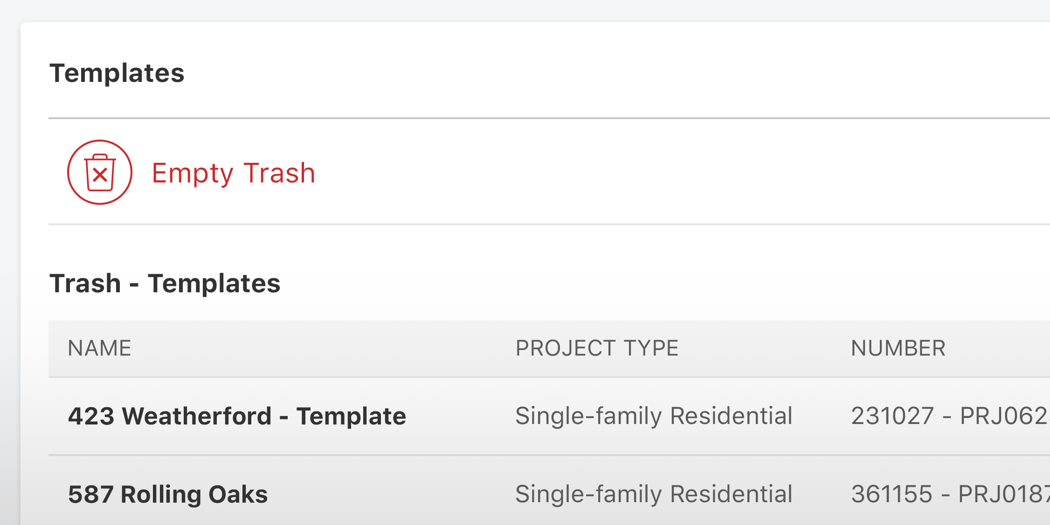This screenshot has width=1050, height=525.
Task: Click the Templates page heading
Action: click(x=116, y=73)
